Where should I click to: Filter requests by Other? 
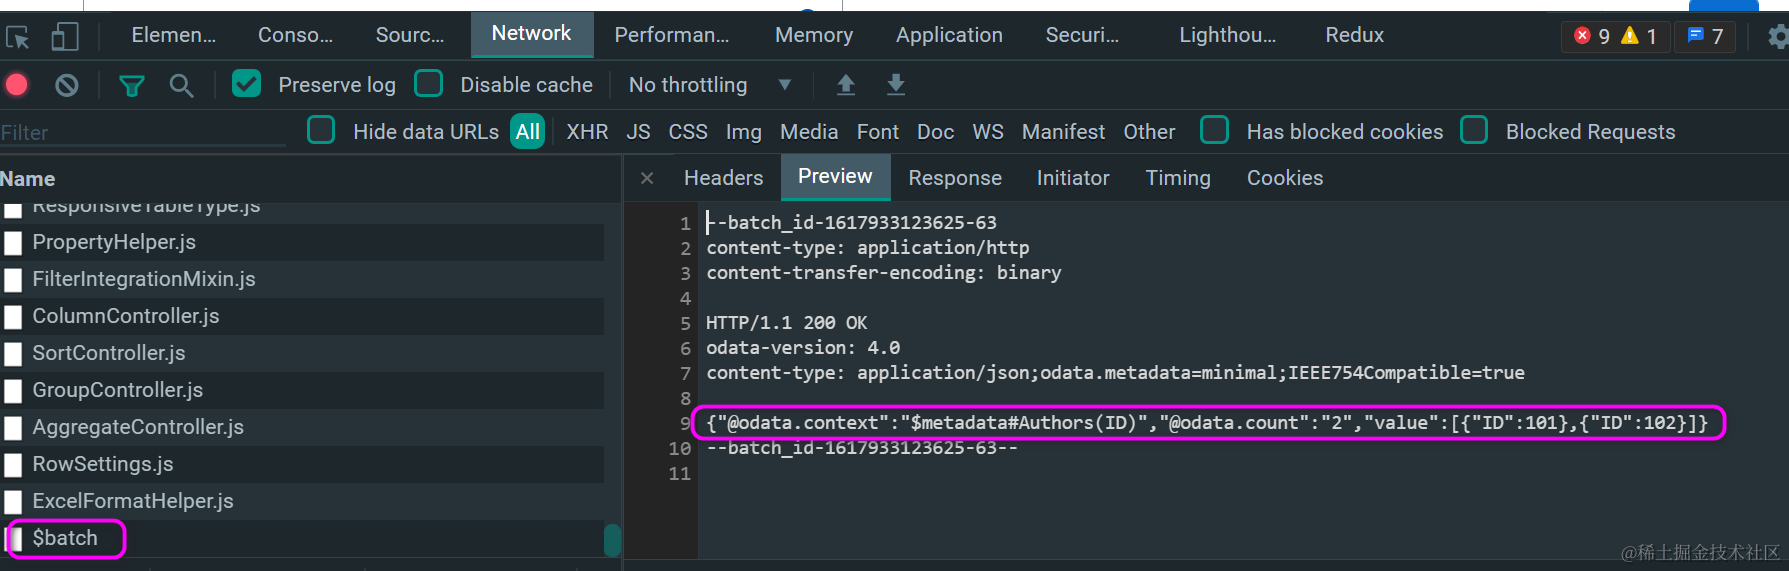[1149, 132]
